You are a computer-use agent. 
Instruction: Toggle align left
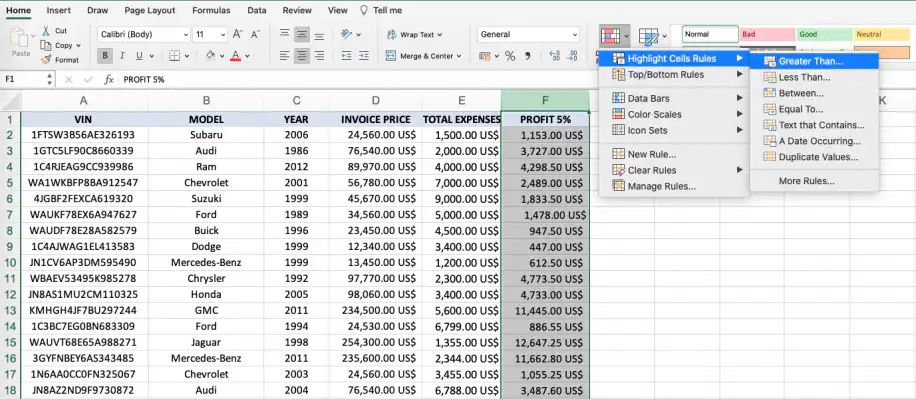tap(284, 56)
